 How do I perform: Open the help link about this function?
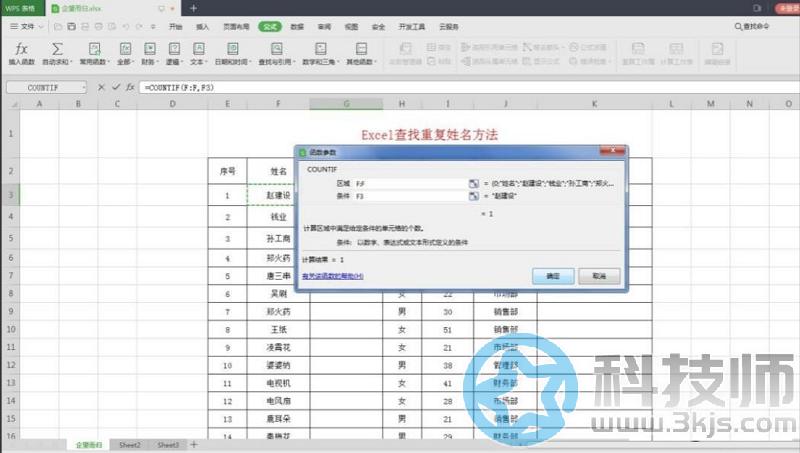coord(333,276)
